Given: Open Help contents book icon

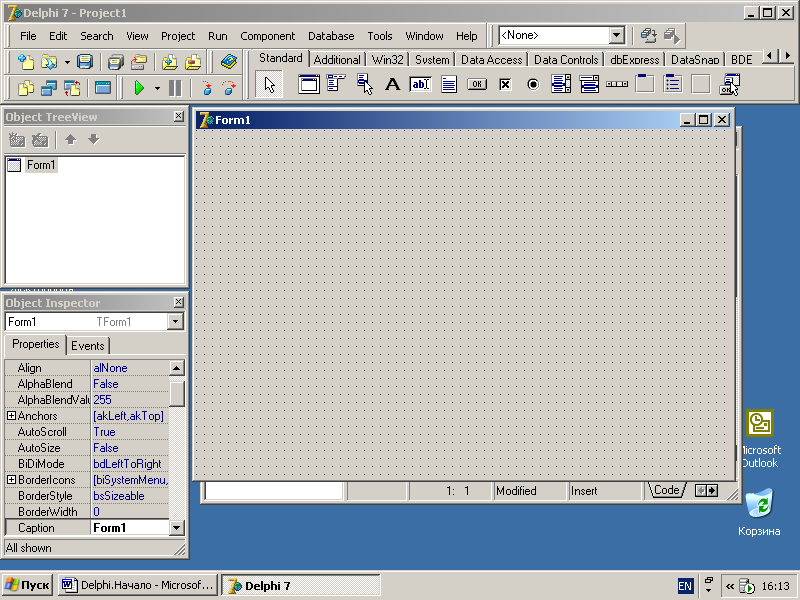Looking at the screenshot, I should [229, 62].
